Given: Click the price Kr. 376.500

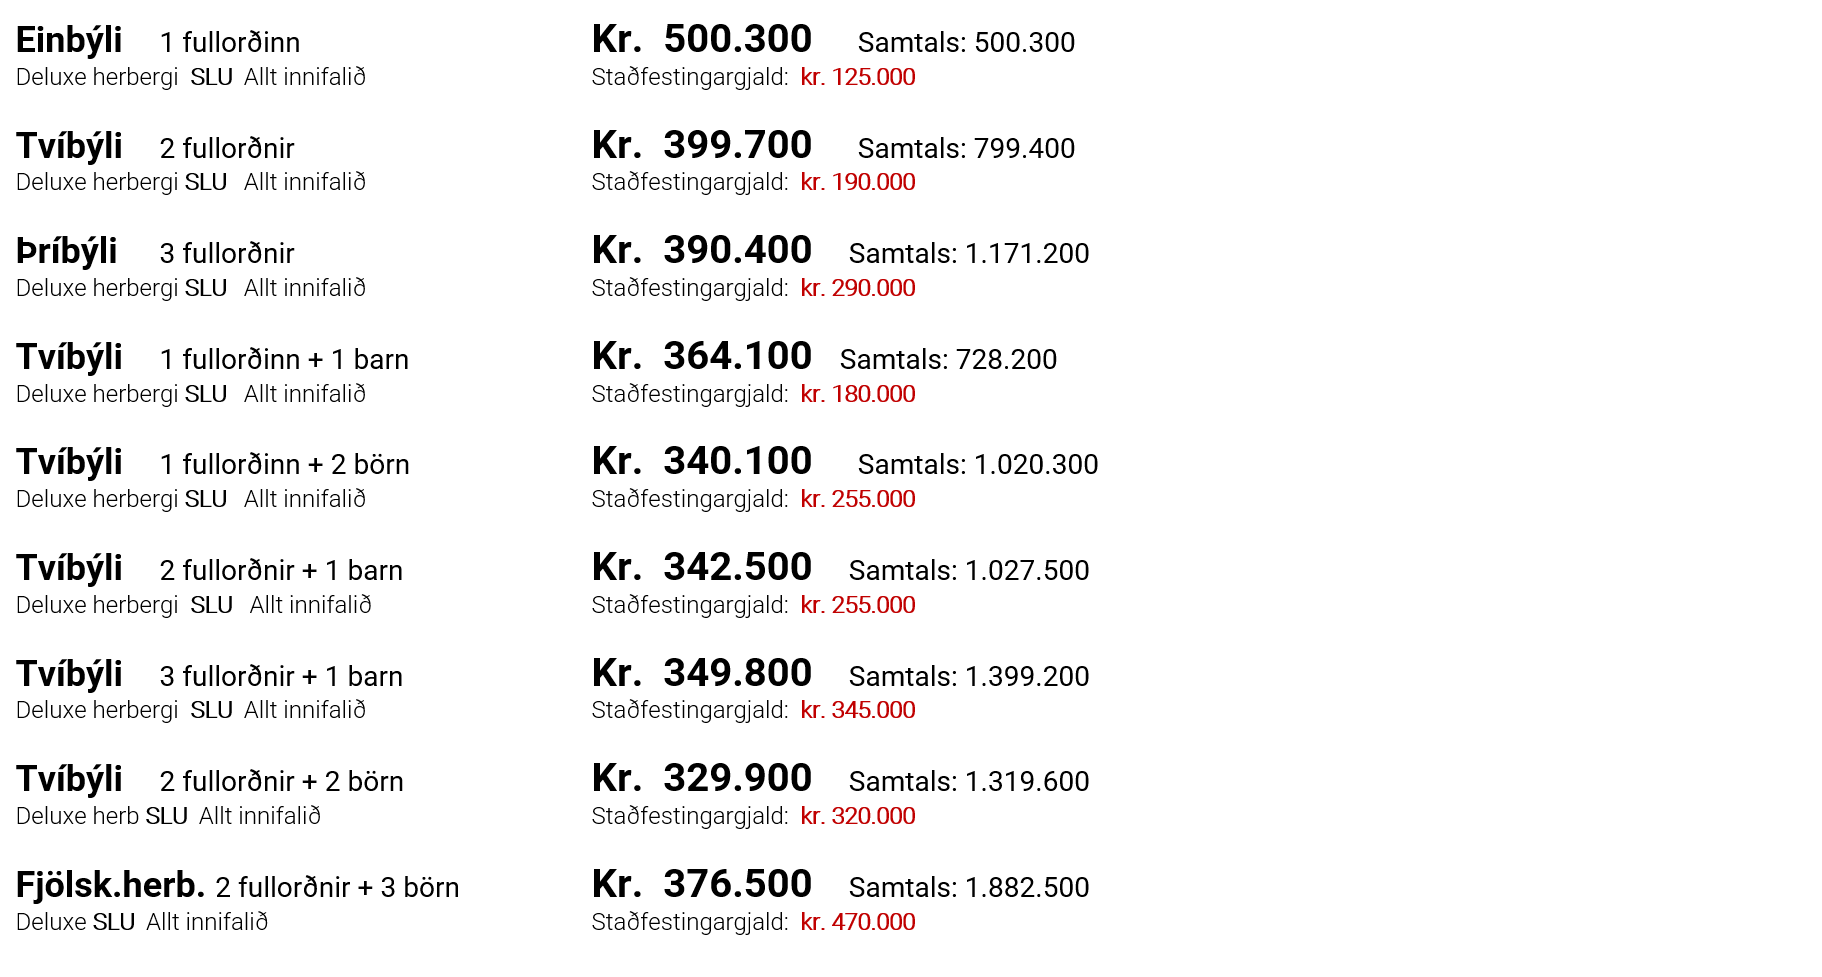Looking at the screenshot, I should click(x=701, y=885).
